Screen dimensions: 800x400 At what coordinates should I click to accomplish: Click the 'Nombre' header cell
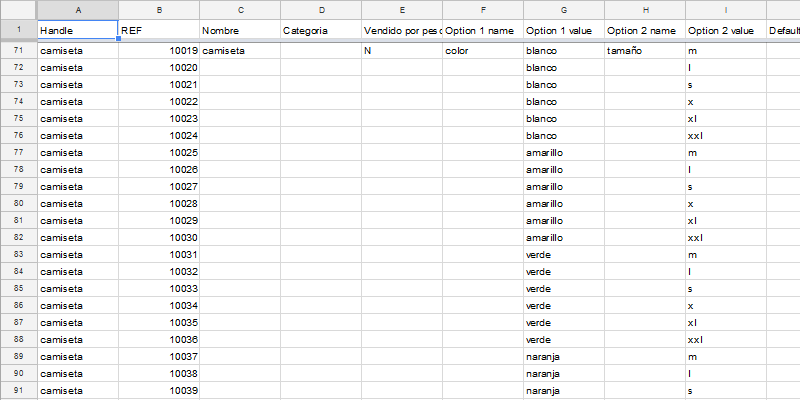pyautogui.click(x=240, y=30)
